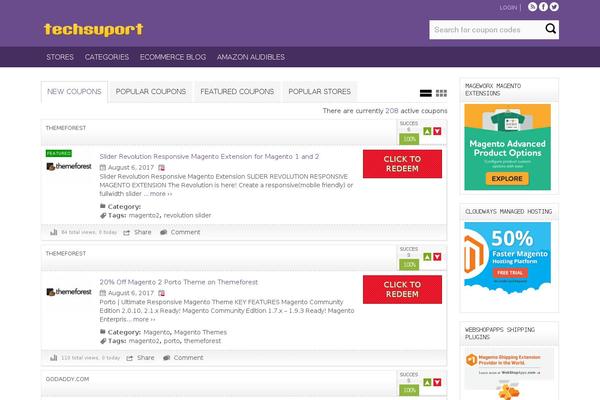Click comment bubble icon under Porto Theme coupon

[x=166, y=358]
